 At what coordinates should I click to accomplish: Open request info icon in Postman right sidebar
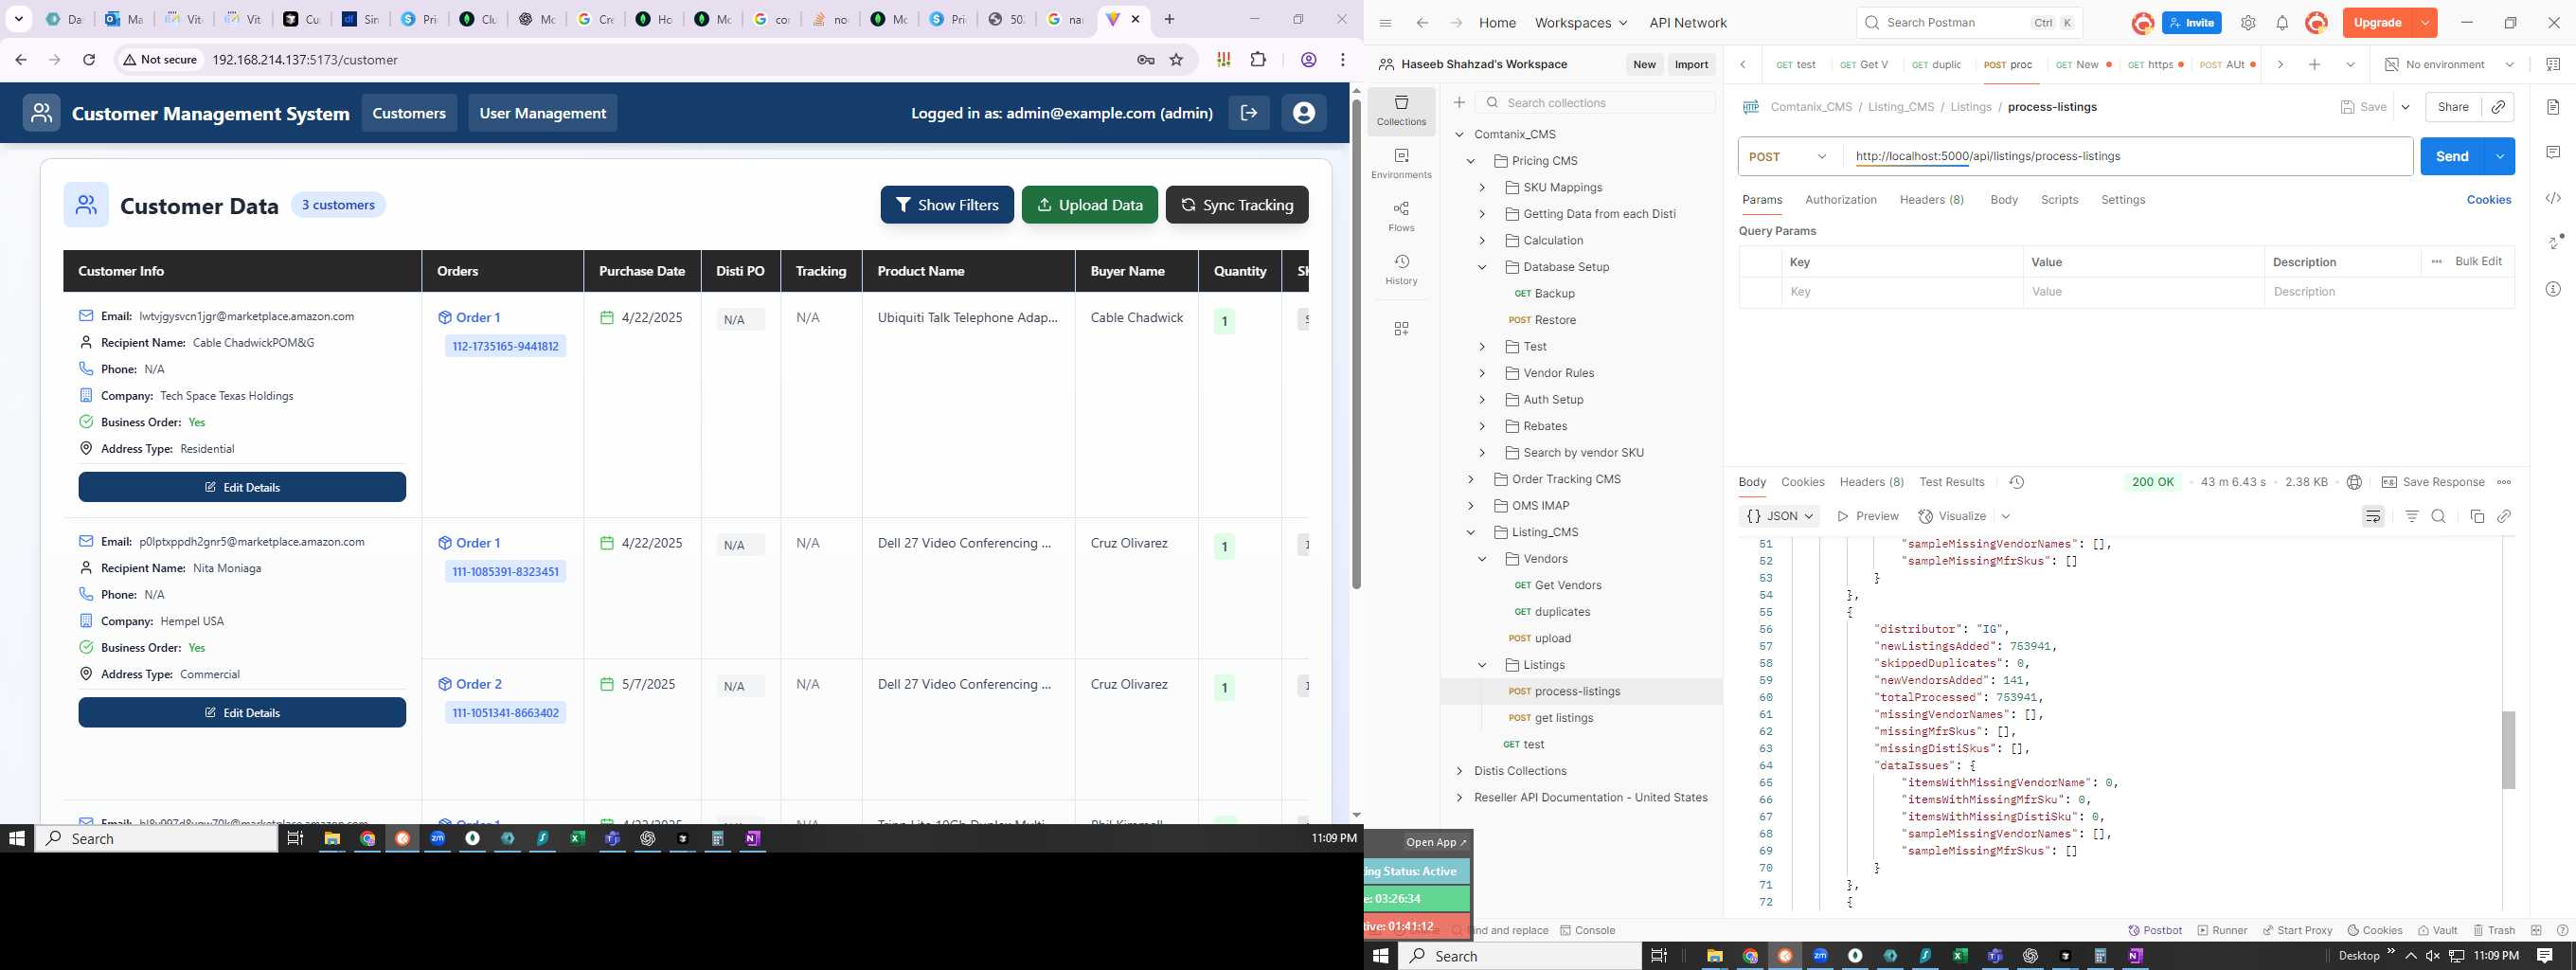(x=2553, y=289)
